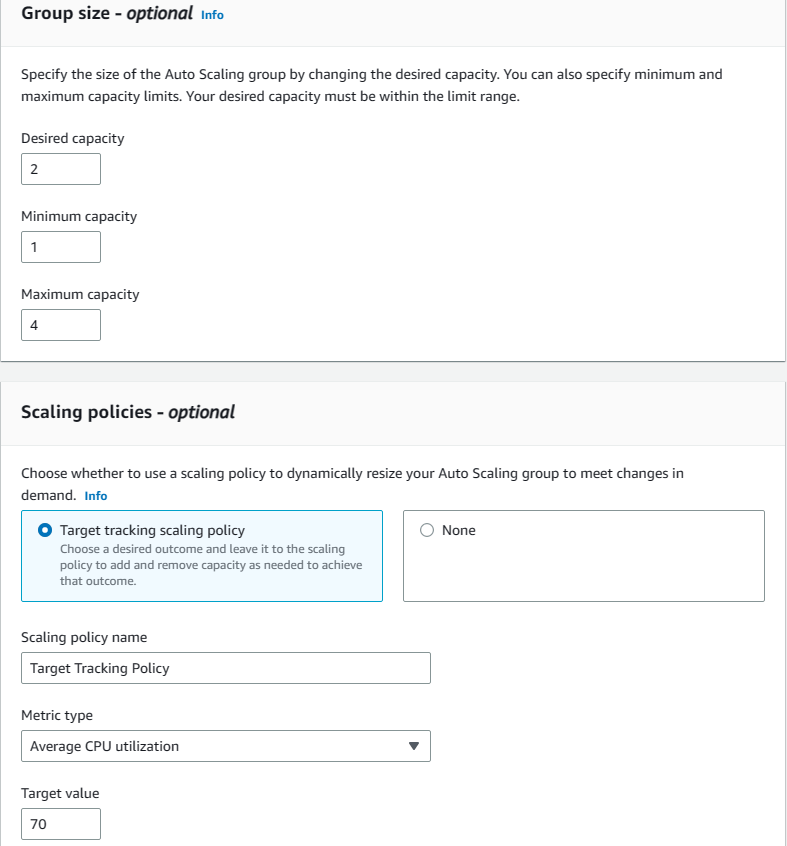The image size is (787, 846).
Task: Open the Info link after 'demand.'
Action: [x=96, y=496]
